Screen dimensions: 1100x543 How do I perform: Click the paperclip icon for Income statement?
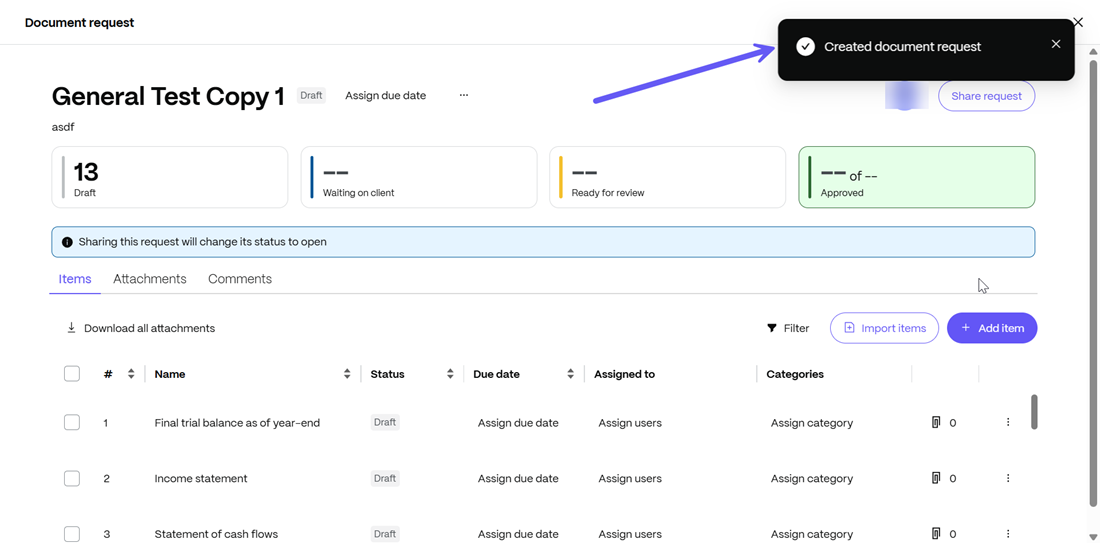coord(935,478)
